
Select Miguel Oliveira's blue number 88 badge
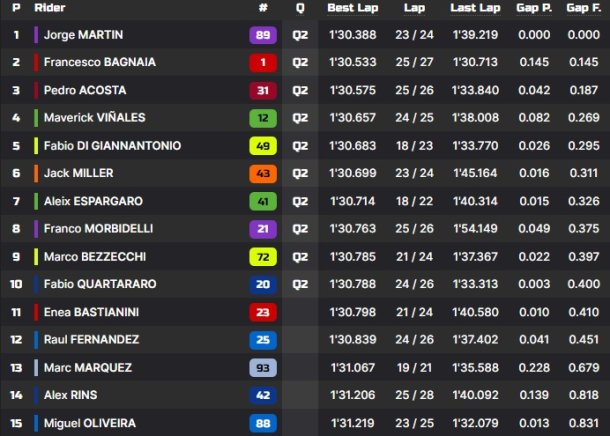click(263, 423)
